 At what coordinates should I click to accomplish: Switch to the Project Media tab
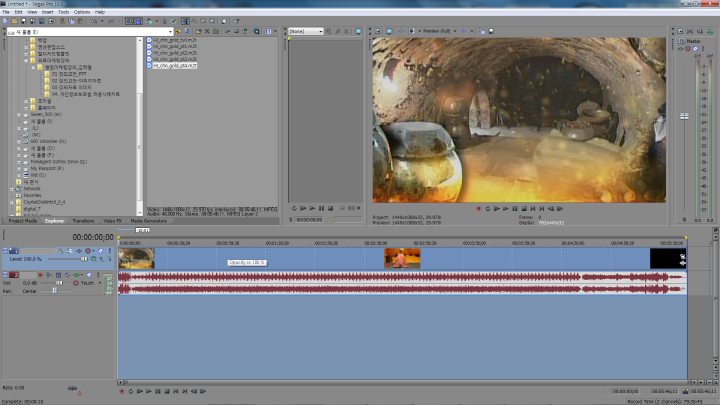click(22, 221)
